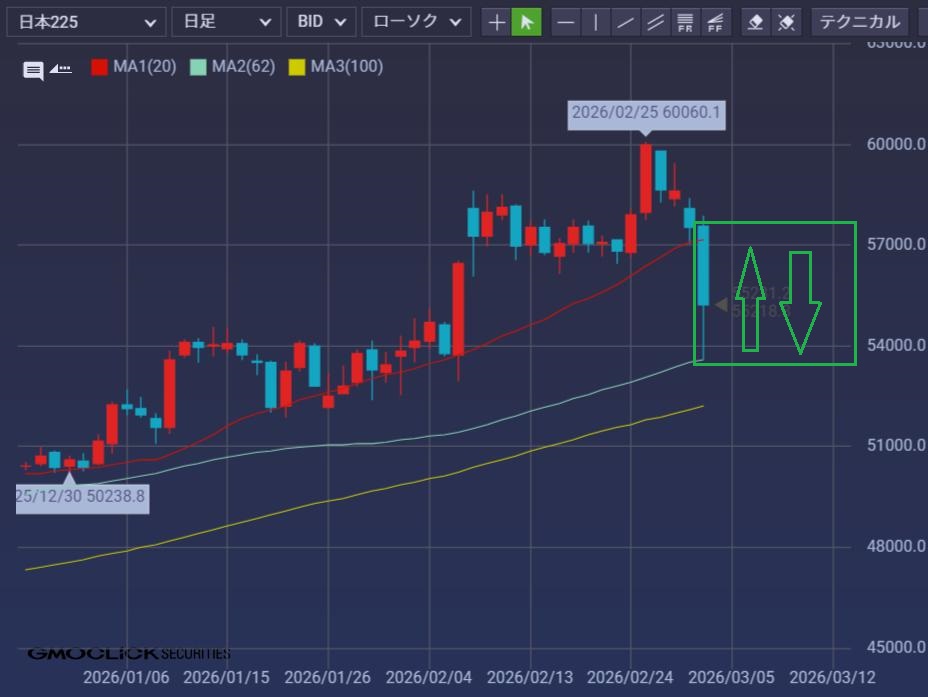Click the 2026/02/25 60060.1 high price marker
Viewport: 928px width, 697px height.
tap(645, 113)
